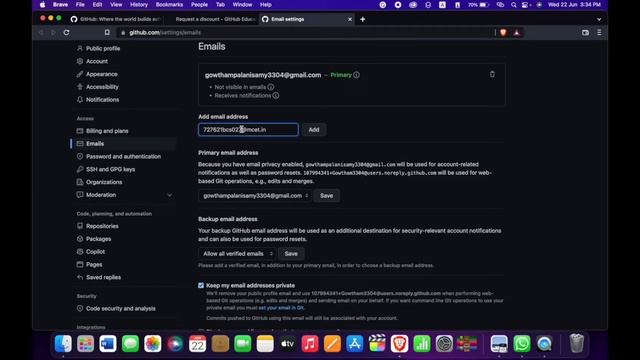Open Saved replies settings
This screenshot has height=360, width=640.
click(103, 277)
